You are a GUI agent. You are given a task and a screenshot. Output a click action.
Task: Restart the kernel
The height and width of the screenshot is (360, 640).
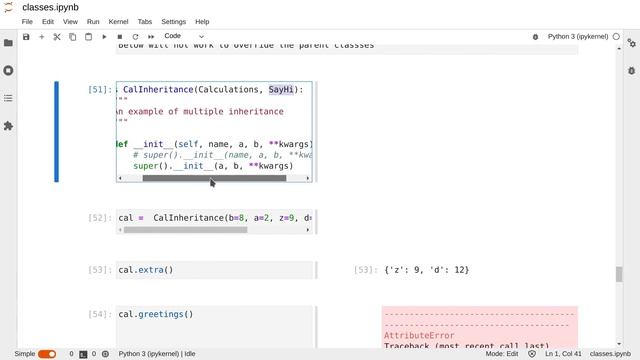[x=135, y=37]
